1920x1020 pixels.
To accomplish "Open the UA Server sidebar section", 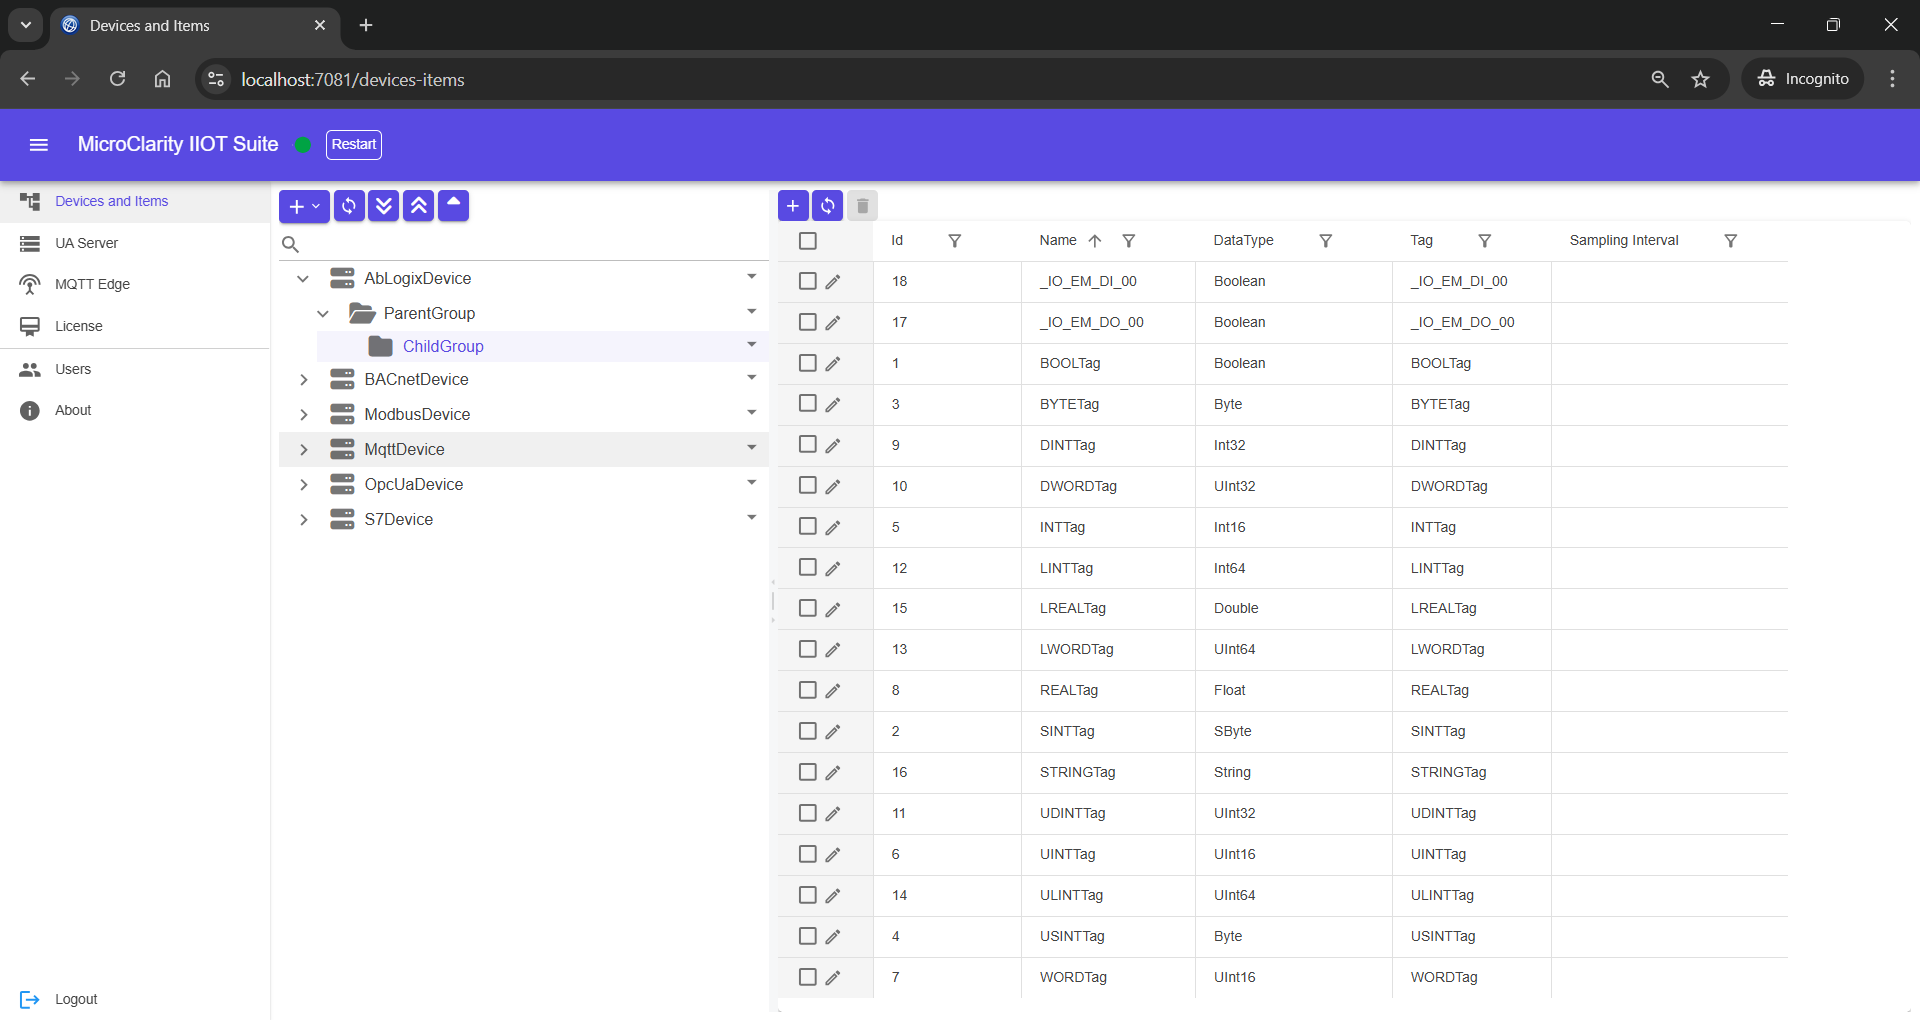I will pyautogui.click(x=85, y=242).
